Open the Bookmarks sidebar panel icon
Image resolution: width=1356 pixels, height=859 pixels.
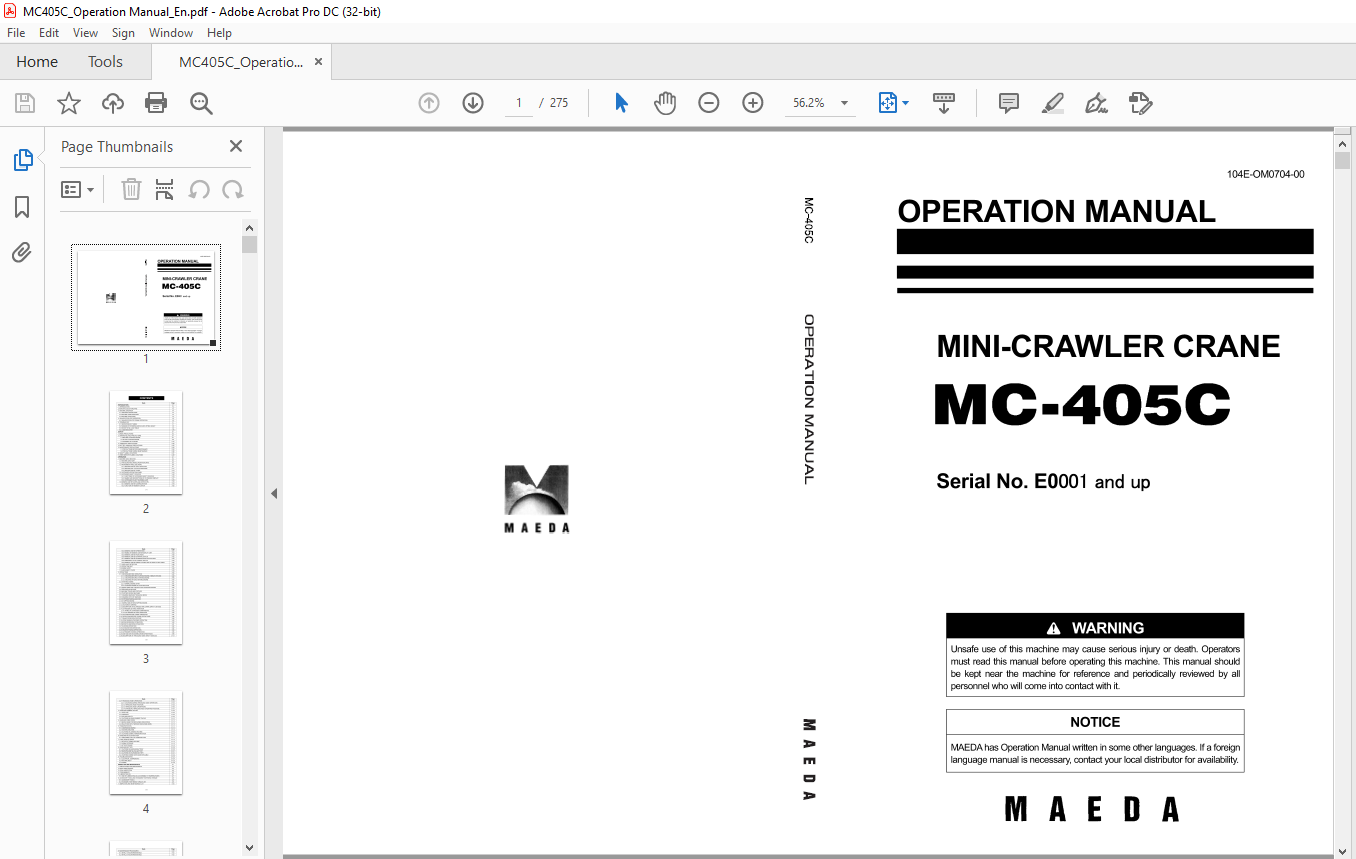tap(22, 207)
